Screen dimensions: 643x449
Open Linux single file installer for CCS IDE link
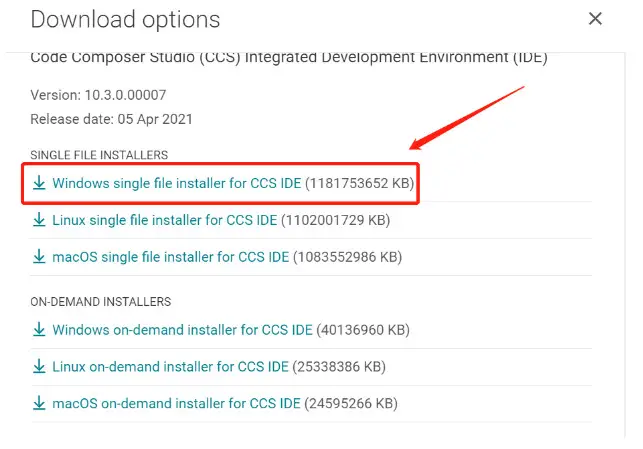164,220
